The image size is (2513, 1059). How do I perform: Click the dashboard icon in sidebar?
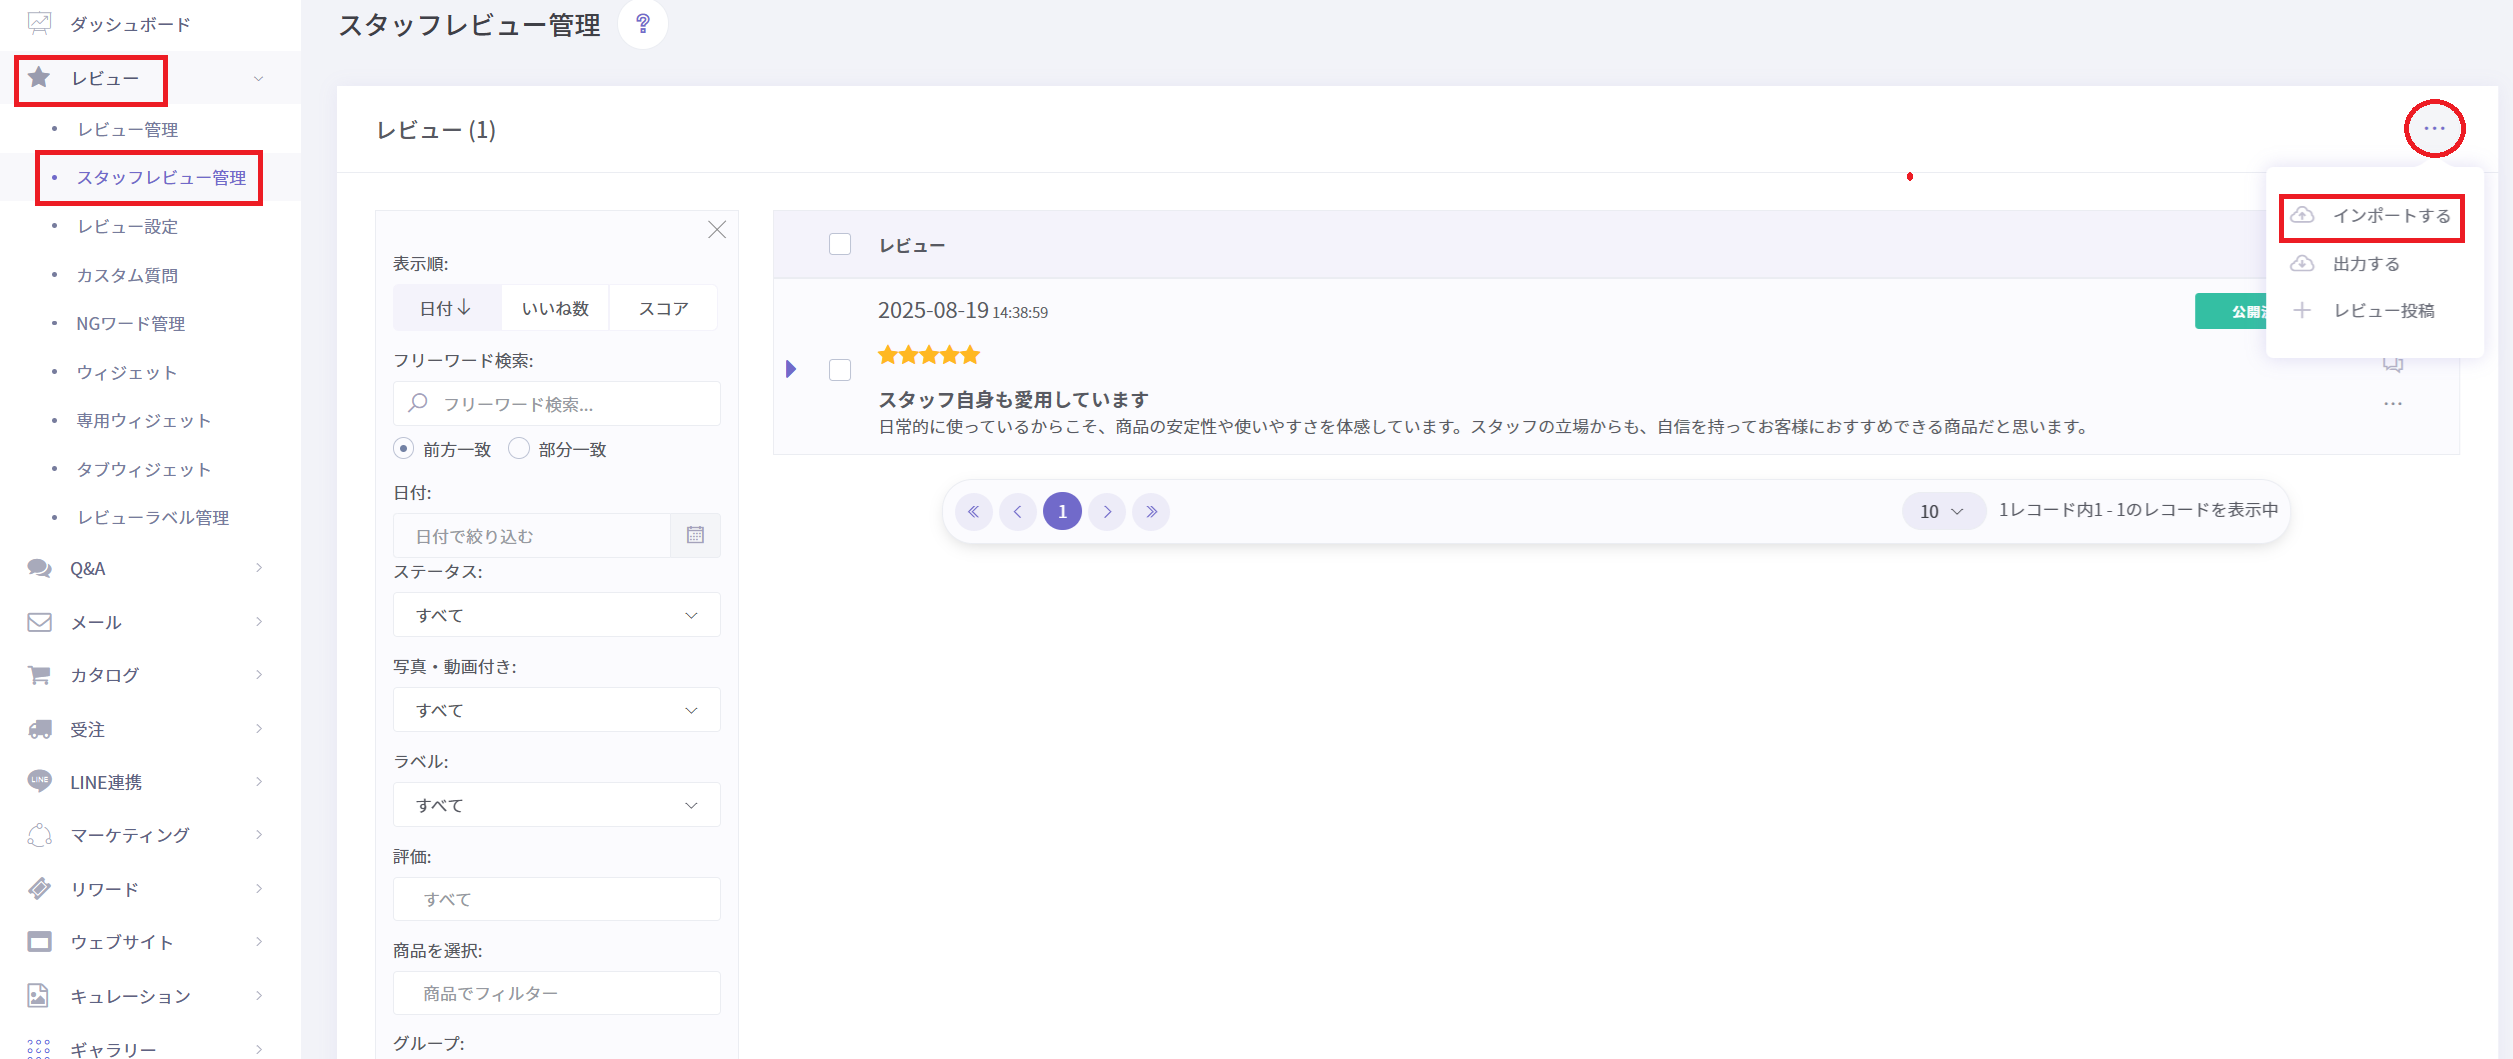coord(39,23)
